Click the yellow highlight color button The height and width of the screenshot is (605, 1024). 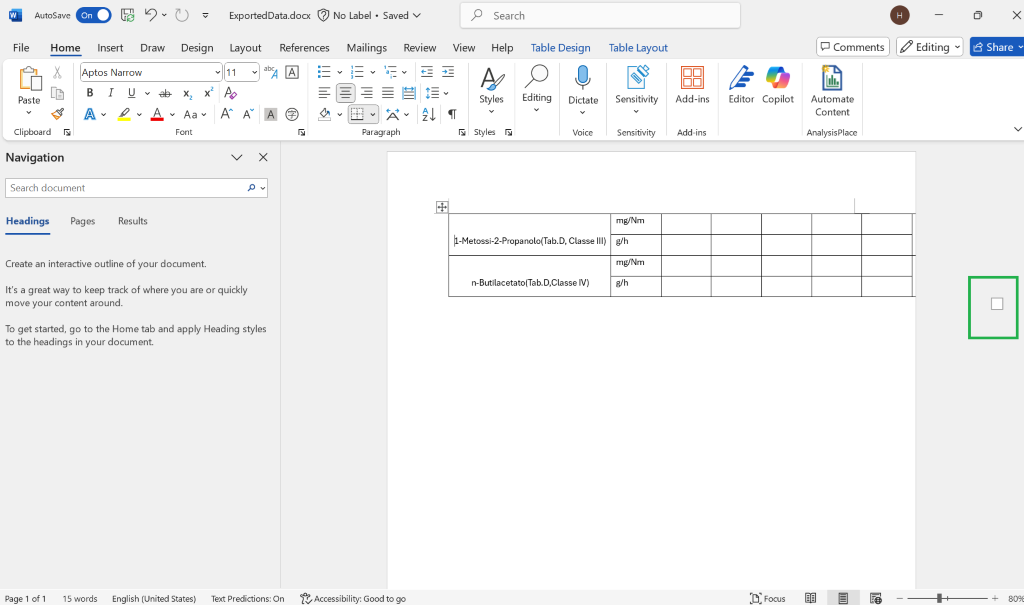coord(124,114)
